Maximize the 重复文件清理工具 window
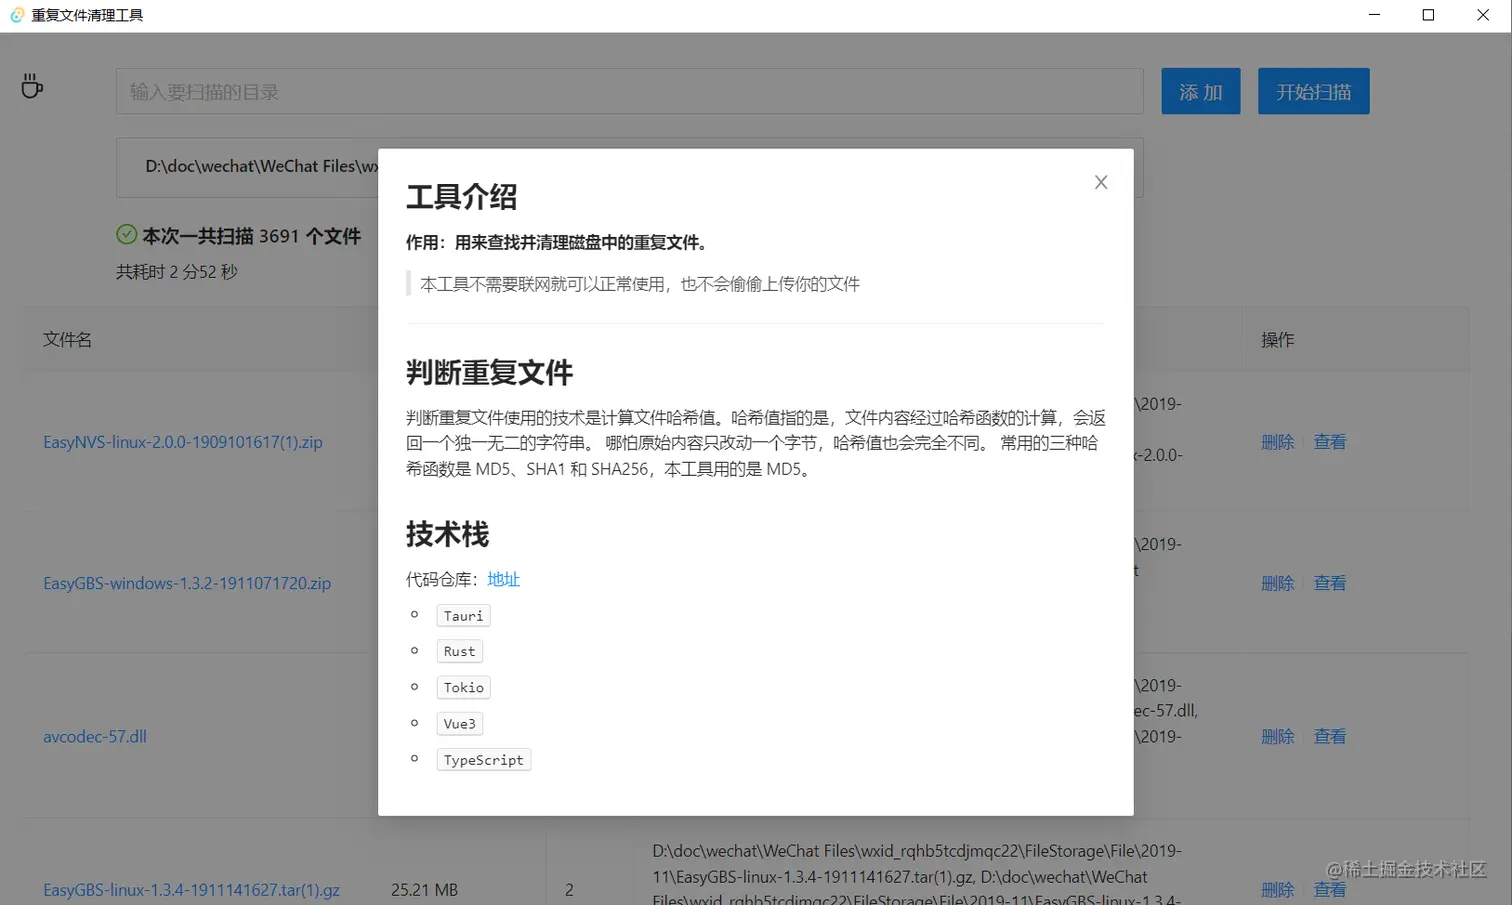 pos(1429,15)
